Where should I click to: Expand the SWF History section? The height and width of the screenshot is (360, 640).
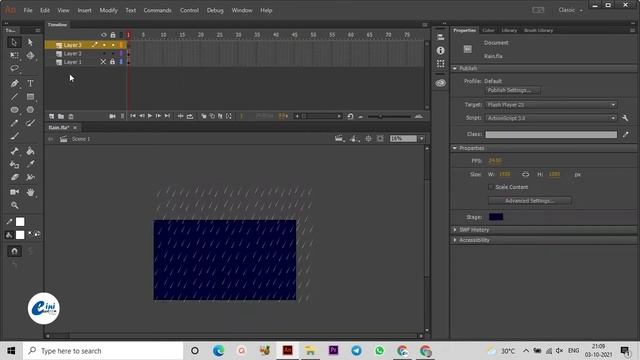pyautogui.click(x=455, y=230)
